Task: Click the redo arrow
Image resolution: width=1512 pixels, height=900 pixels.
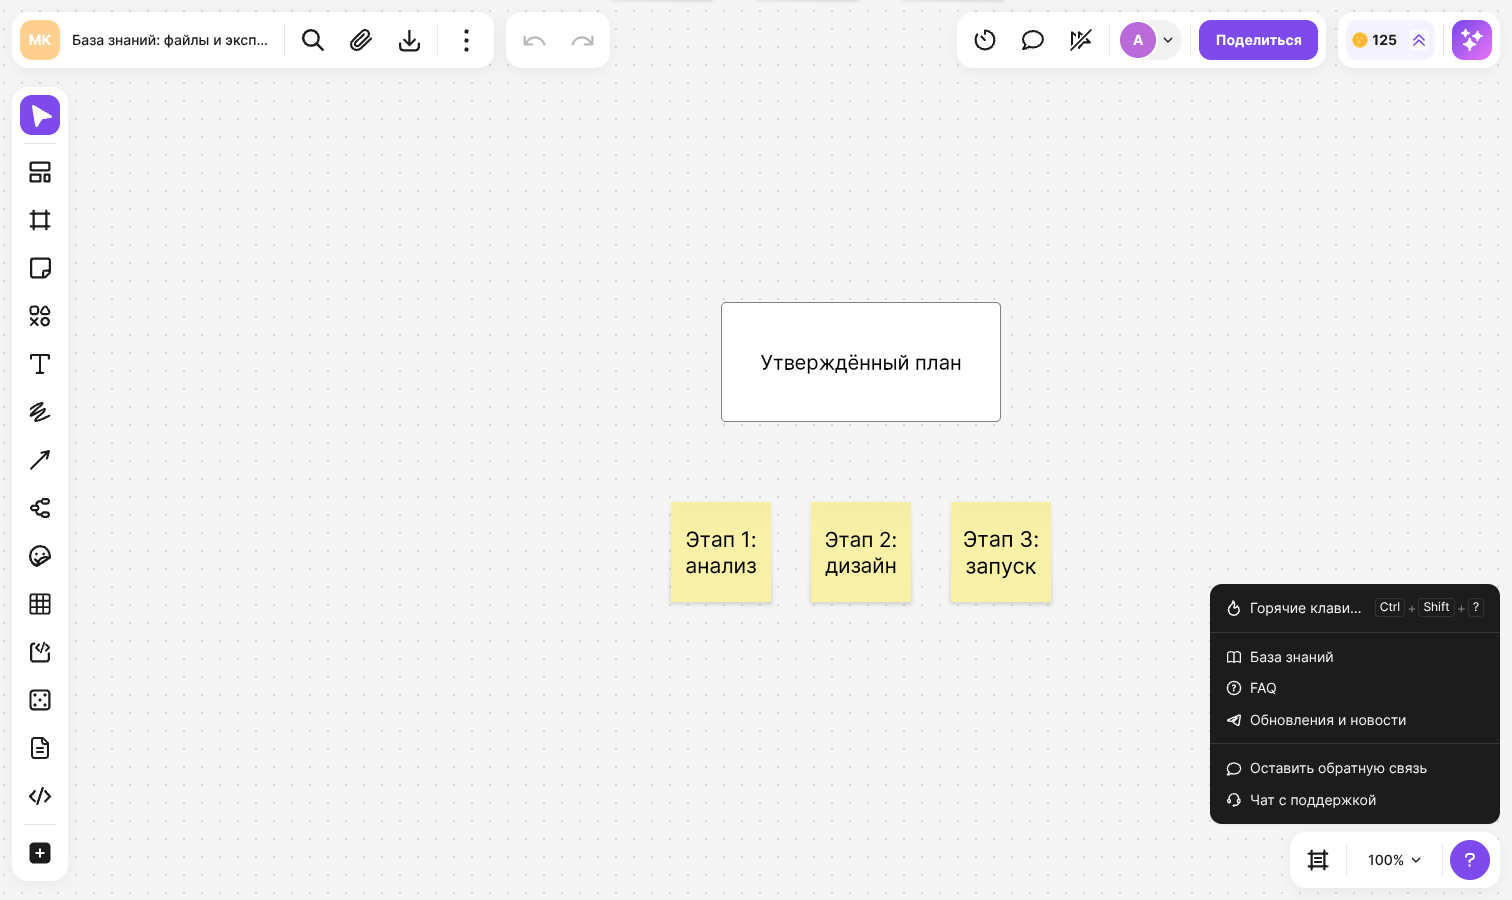Action: point(582,41)
